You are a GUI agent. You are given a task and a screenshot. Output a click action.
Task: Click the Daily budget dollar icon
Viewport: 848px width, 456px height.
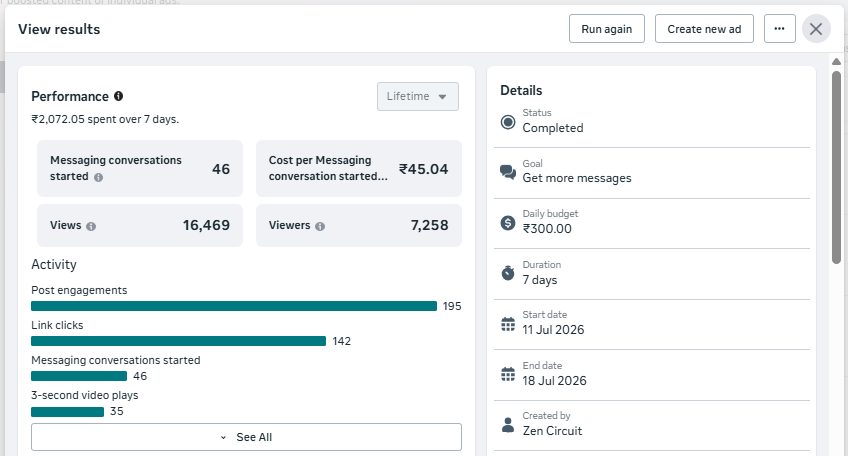point(508,222)
